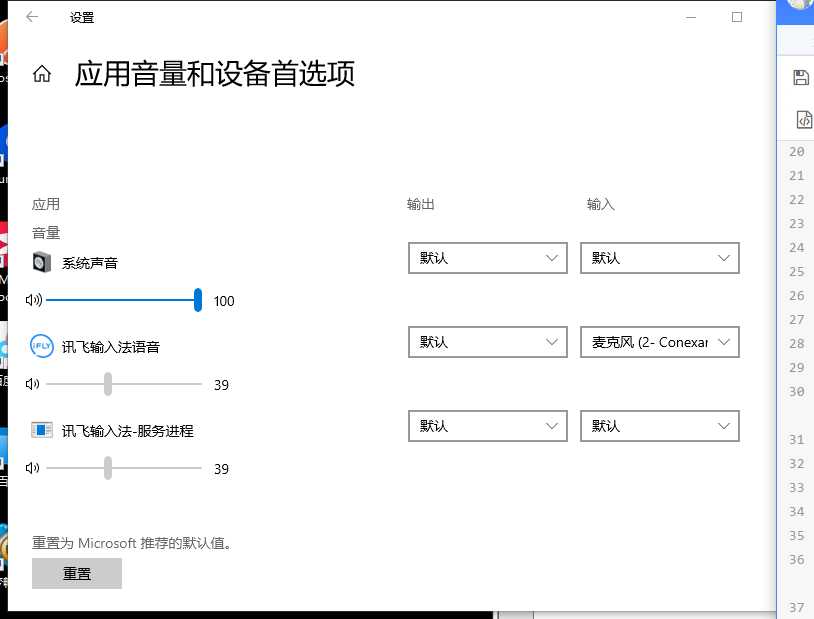Open the 系统声音 input device dropdown

click(659, 258)
